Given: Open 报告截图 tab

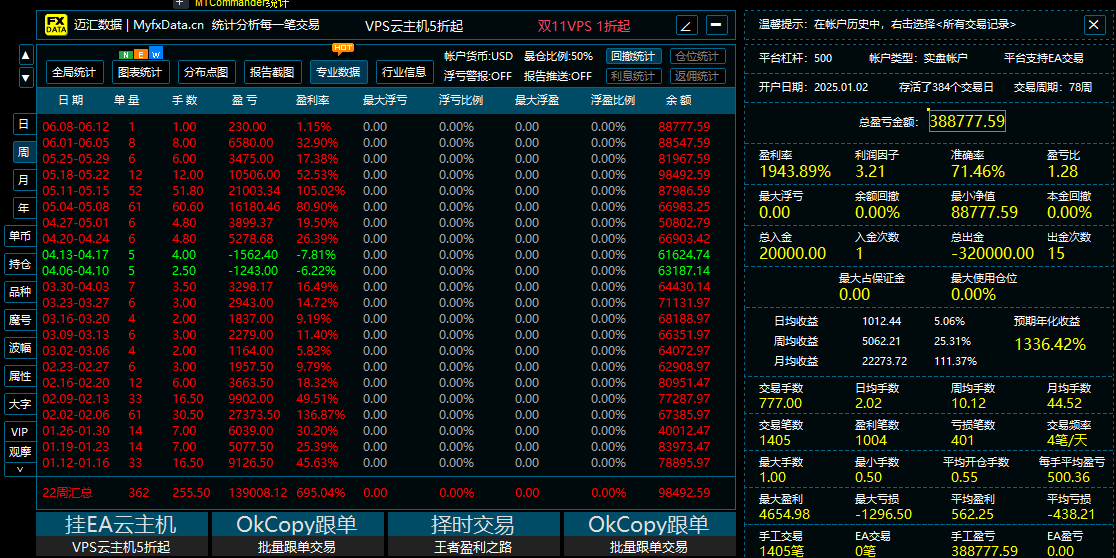Looking at the screenshot, I should coord(273,72).
